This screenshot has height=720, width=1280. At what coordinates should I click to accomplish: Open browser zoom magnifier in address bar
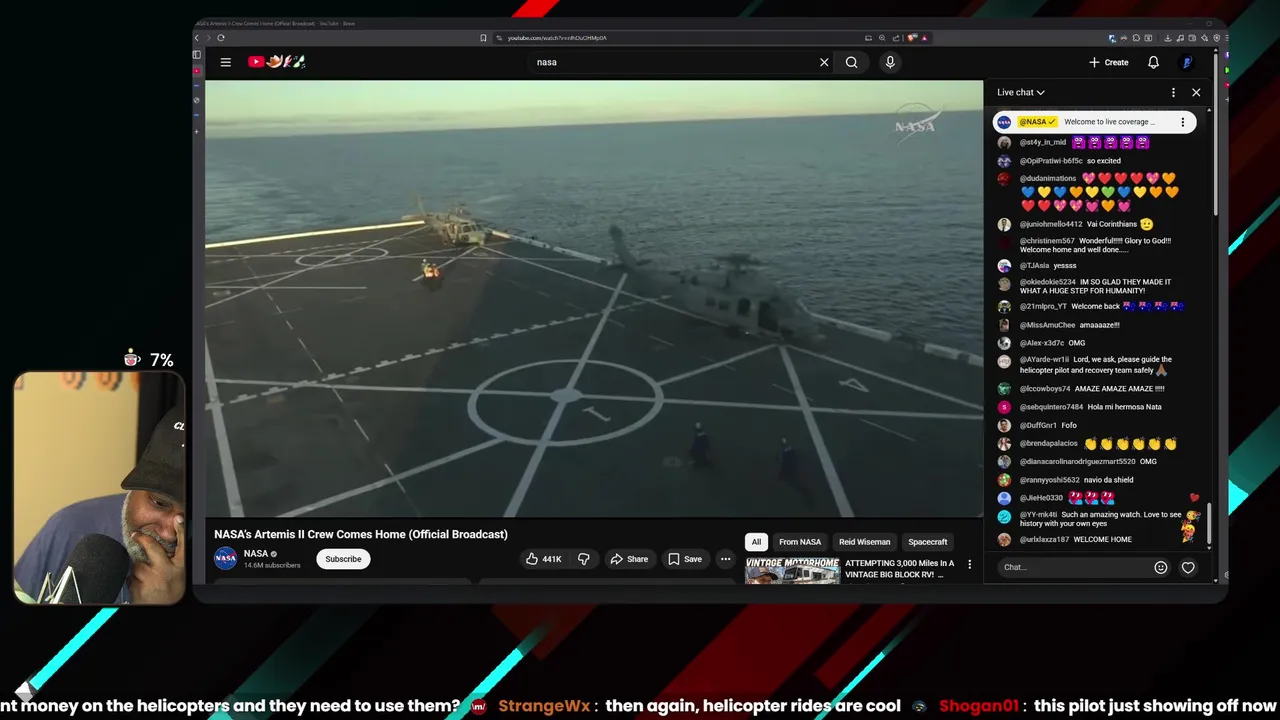[x=882, y=38]
